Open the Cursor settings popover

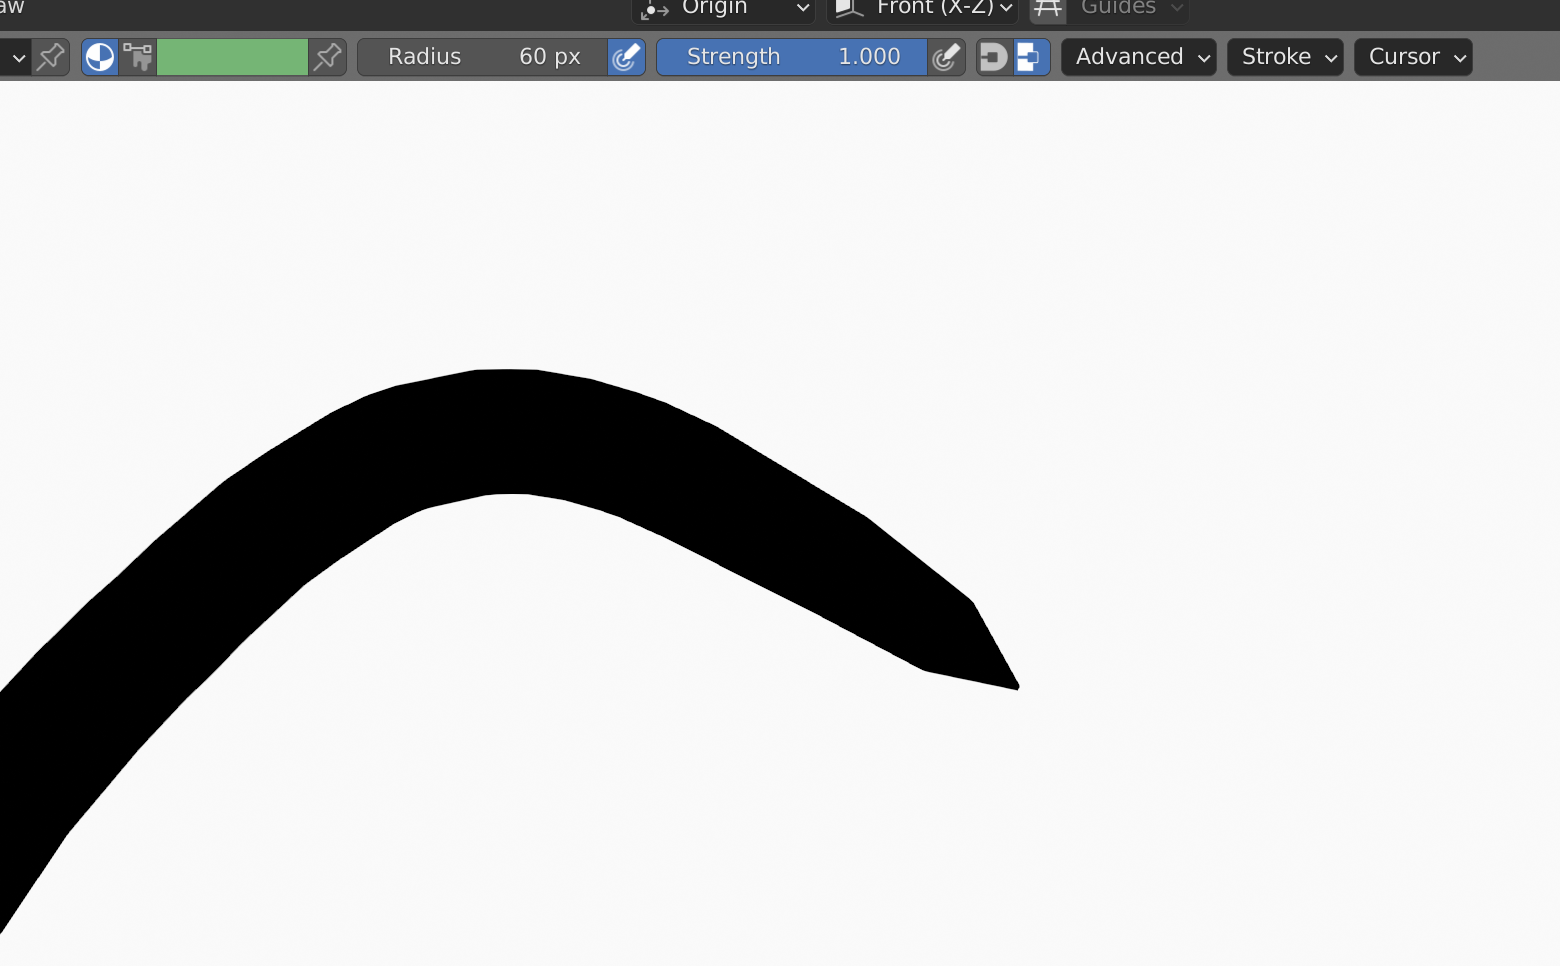click(1414, 57)
